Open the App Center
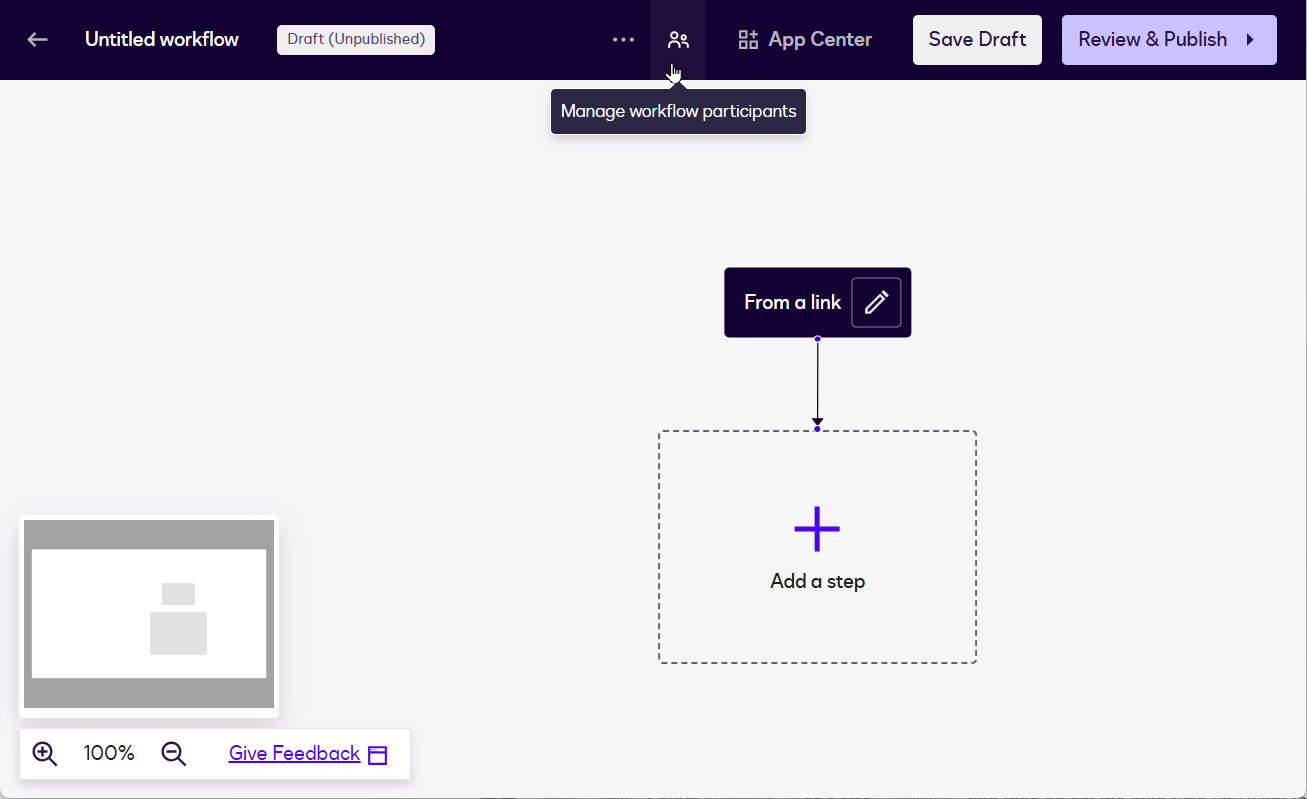 coord(804,39)
